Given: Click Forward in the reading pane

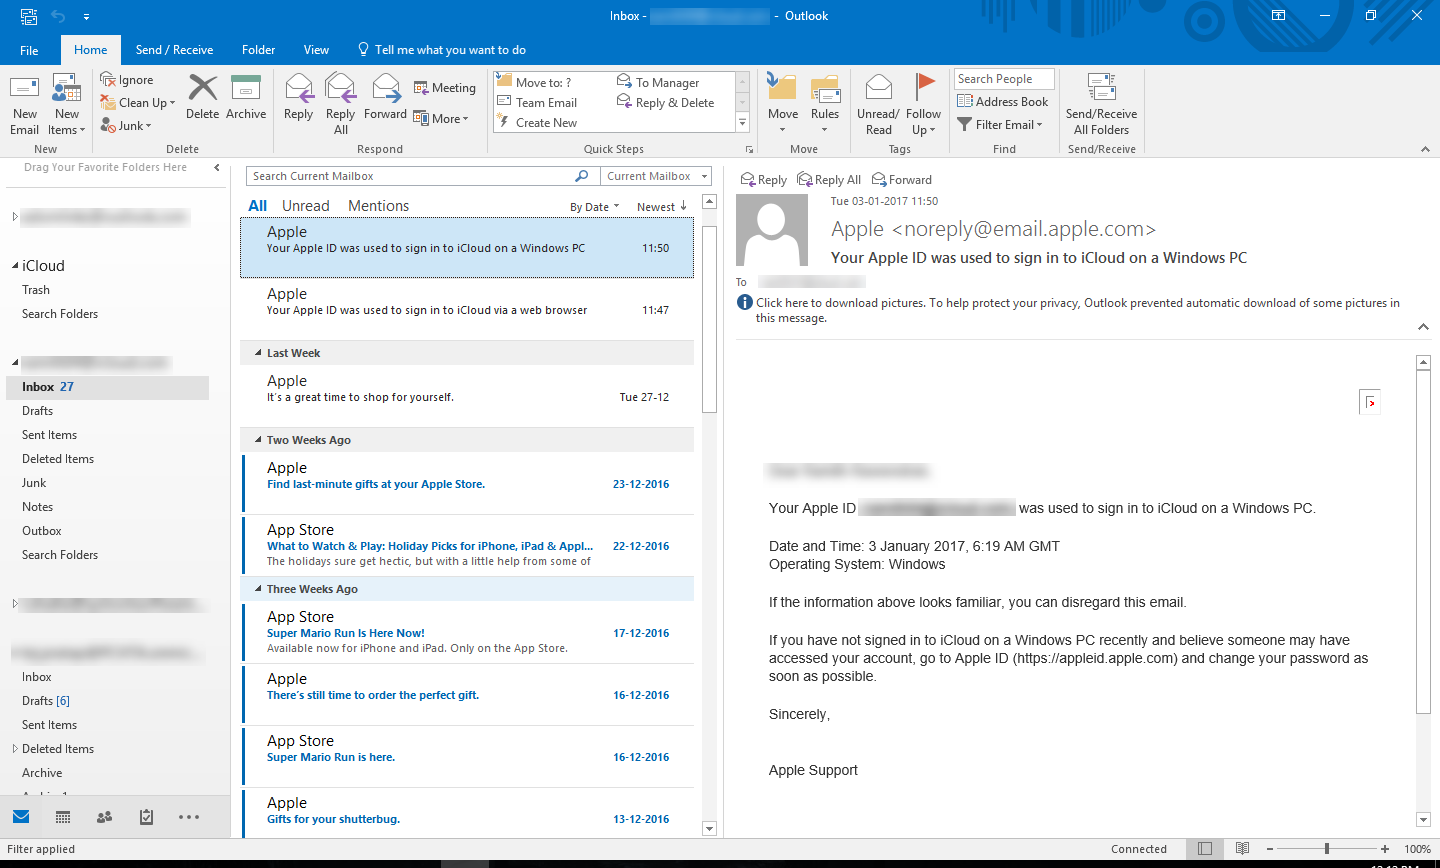Looking at the screenshot, I should pyautogui.click(x=902, y=180).
